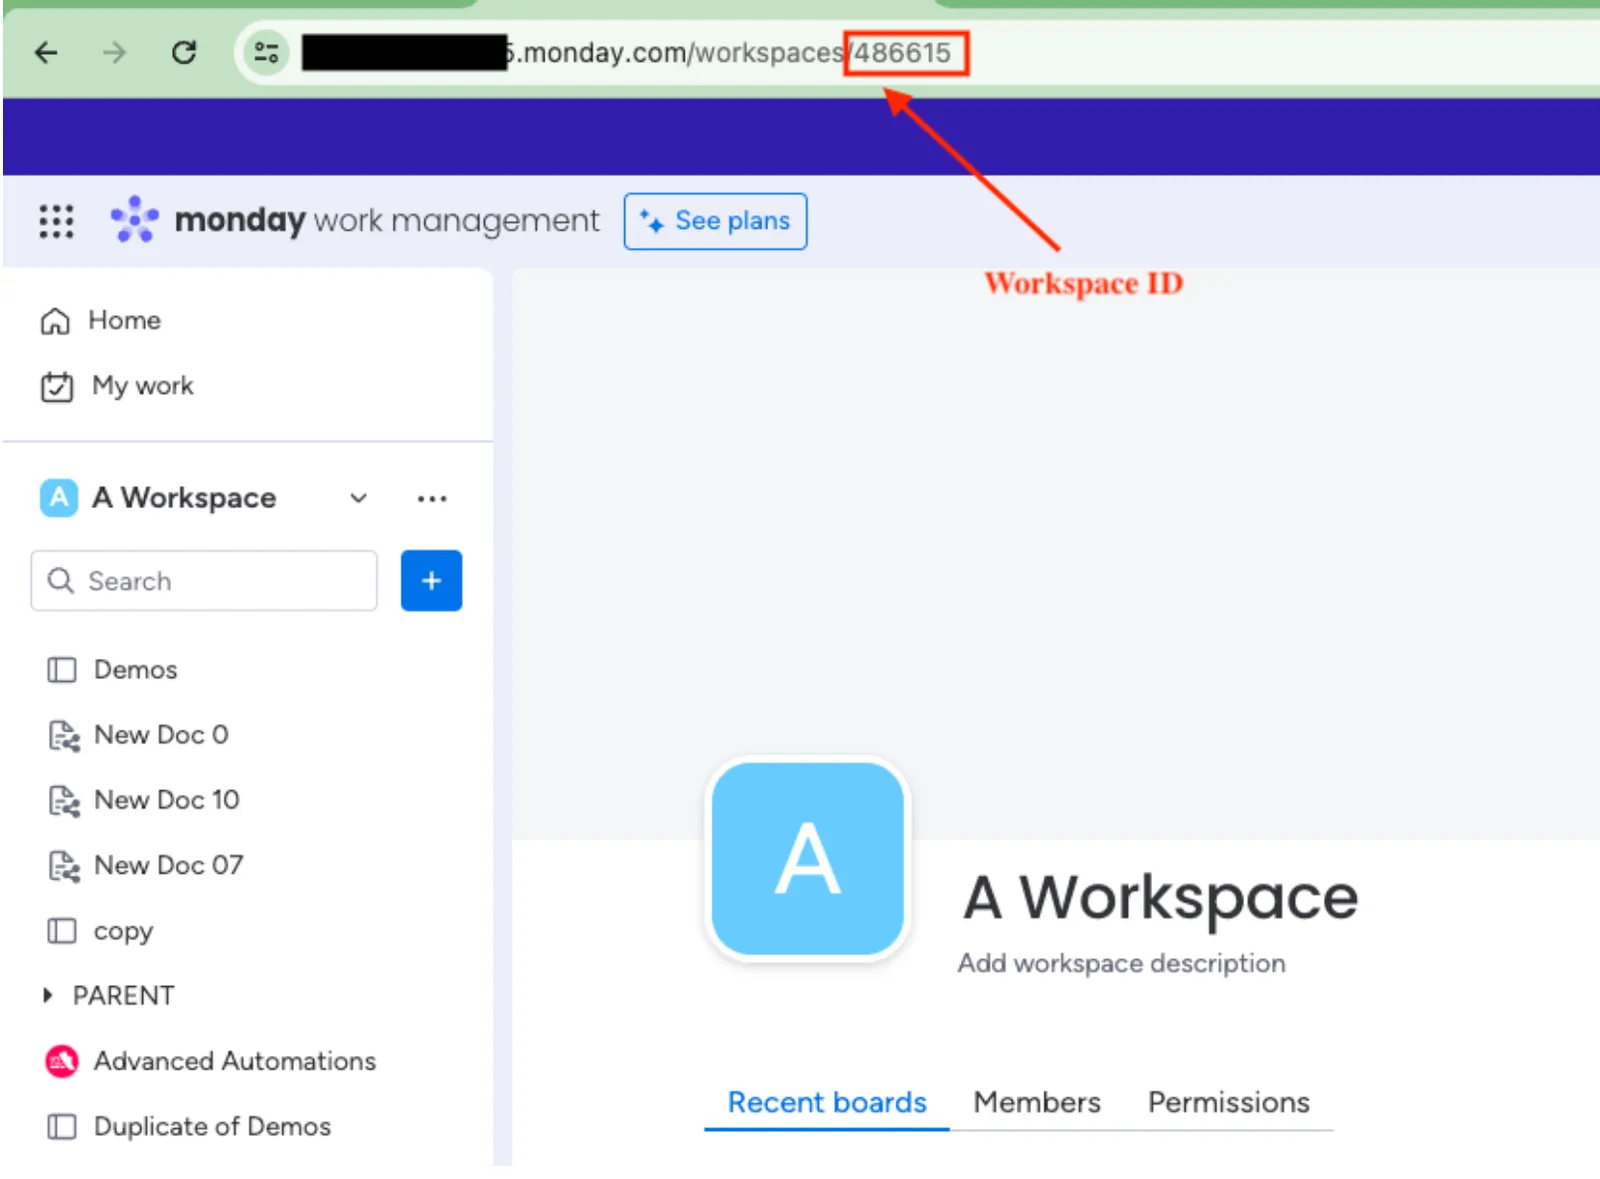
Task: Click the large blue A workspace avatar
Action: 807,859
